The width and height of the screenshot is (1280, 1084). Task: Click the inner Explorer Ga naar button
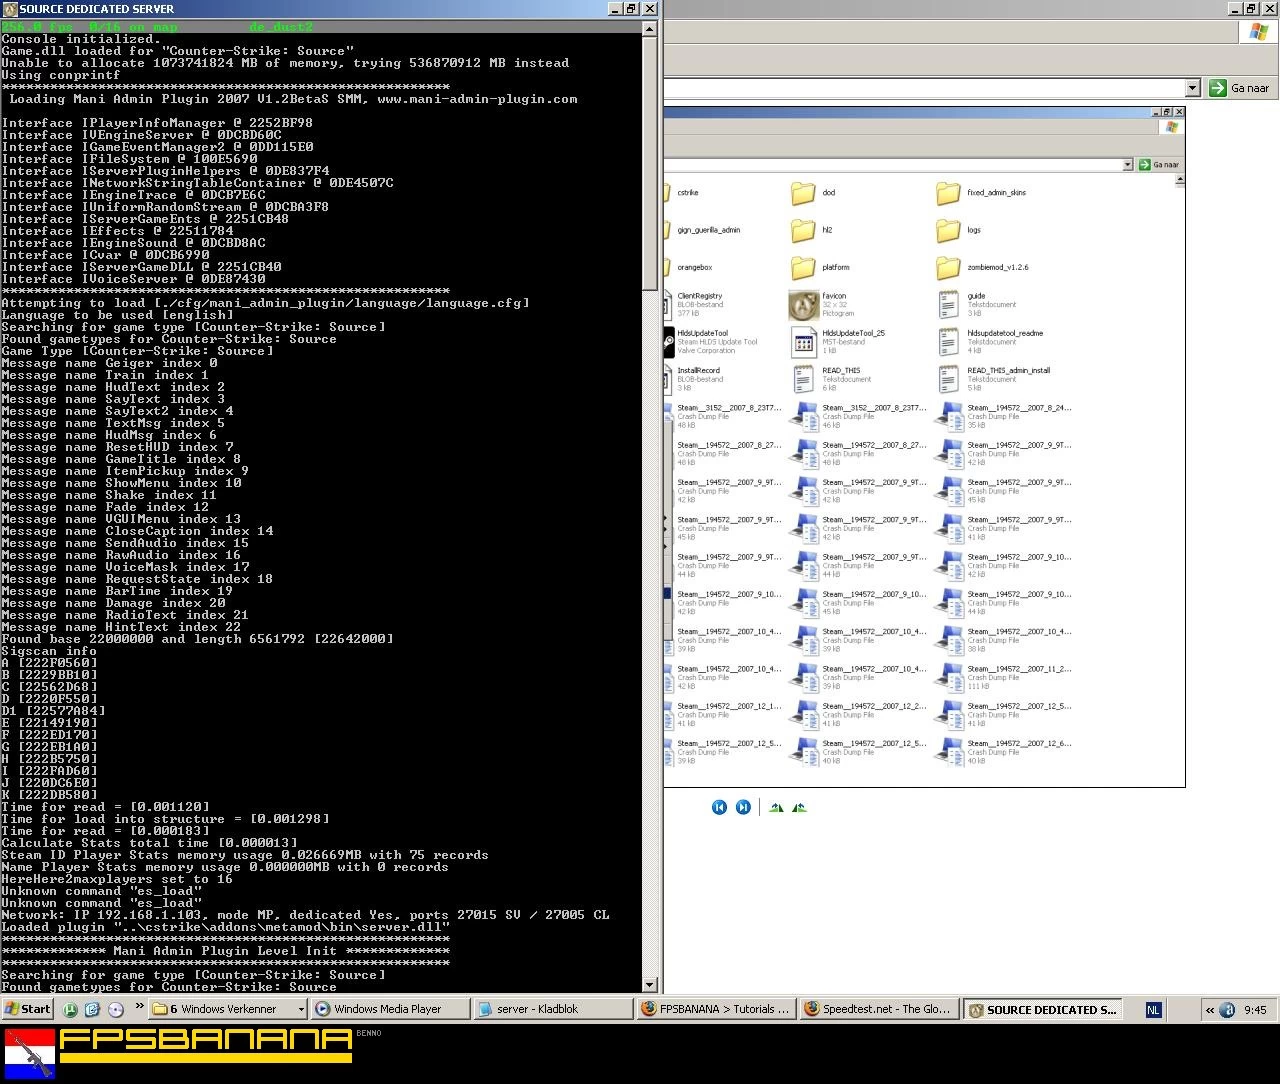pyautogui.click(x=1160, y=164)
